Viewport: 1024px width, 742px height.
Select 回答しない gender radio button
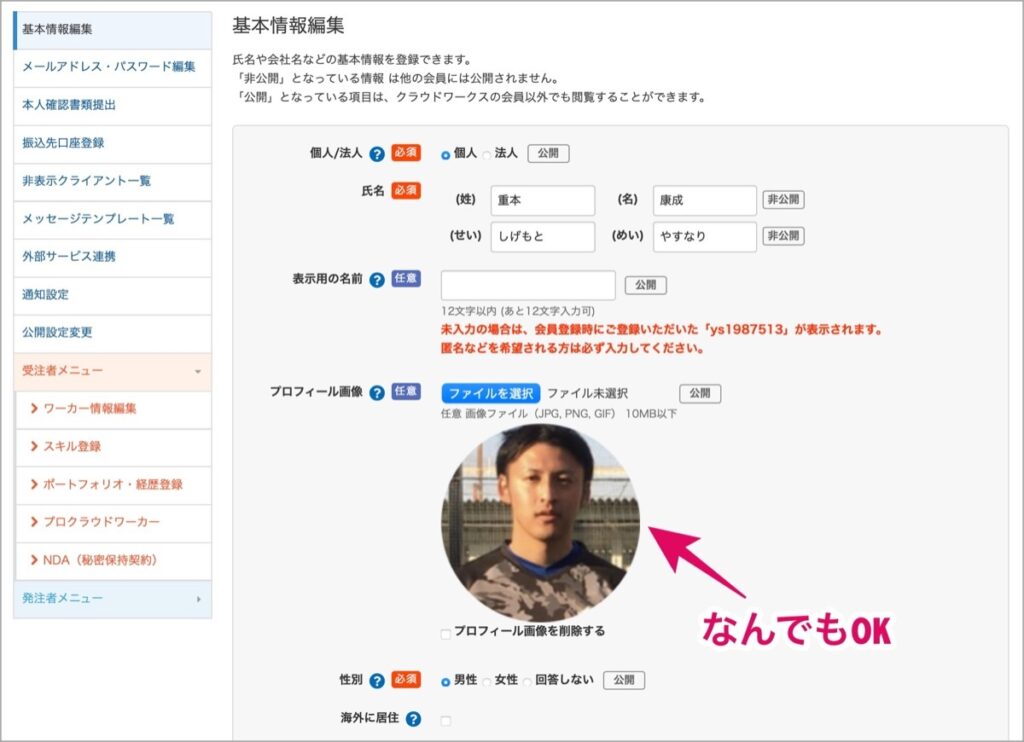(x=527, y=682)
